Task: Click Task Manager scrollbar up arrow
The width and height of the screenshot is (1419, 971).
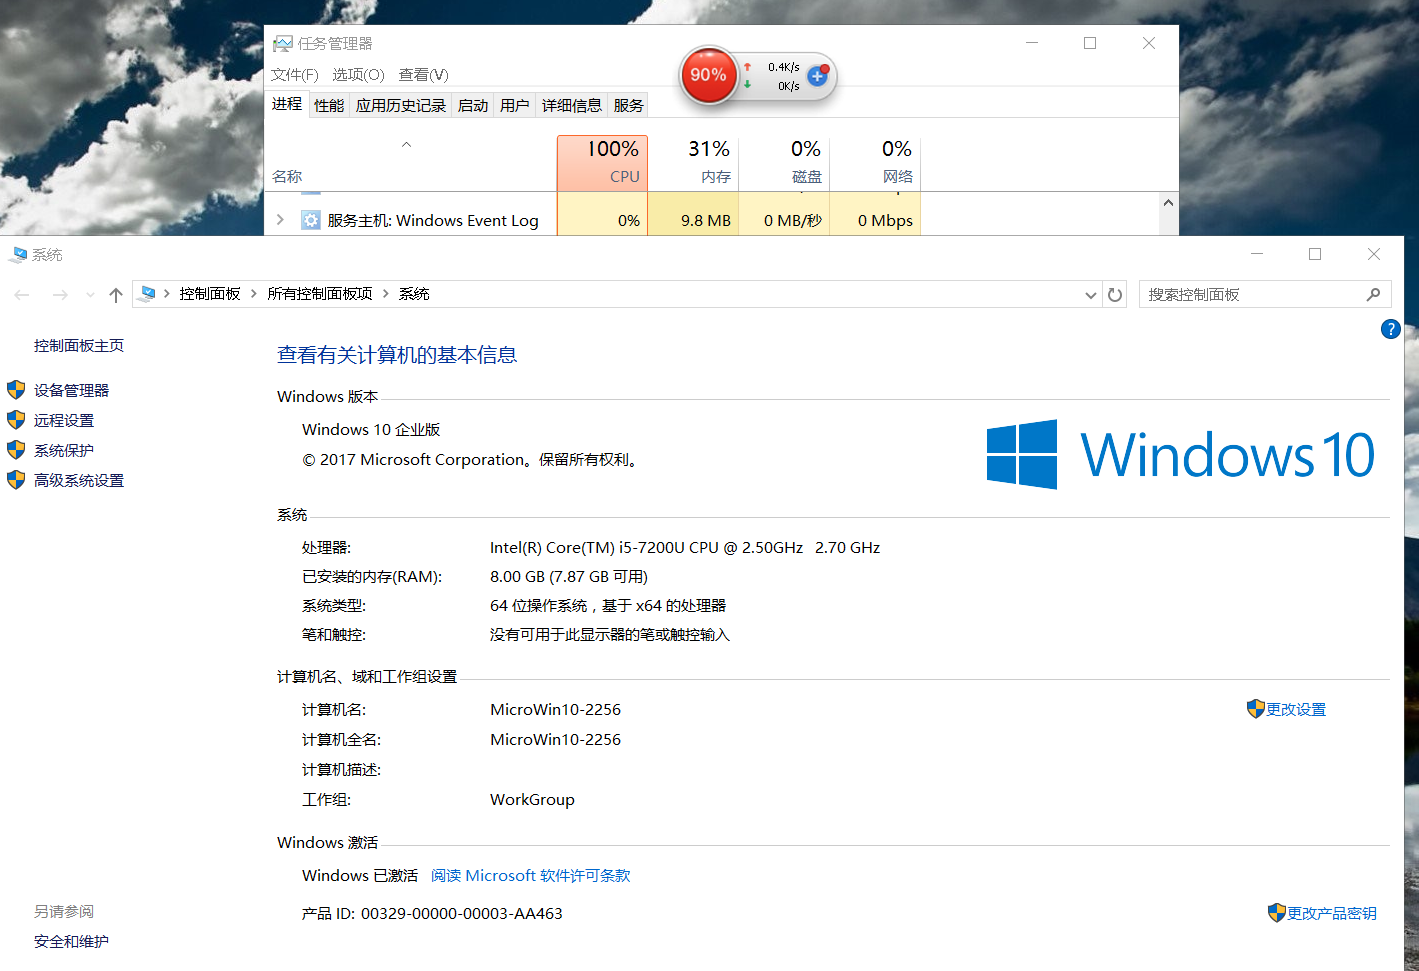Action: pos(1168,203)
